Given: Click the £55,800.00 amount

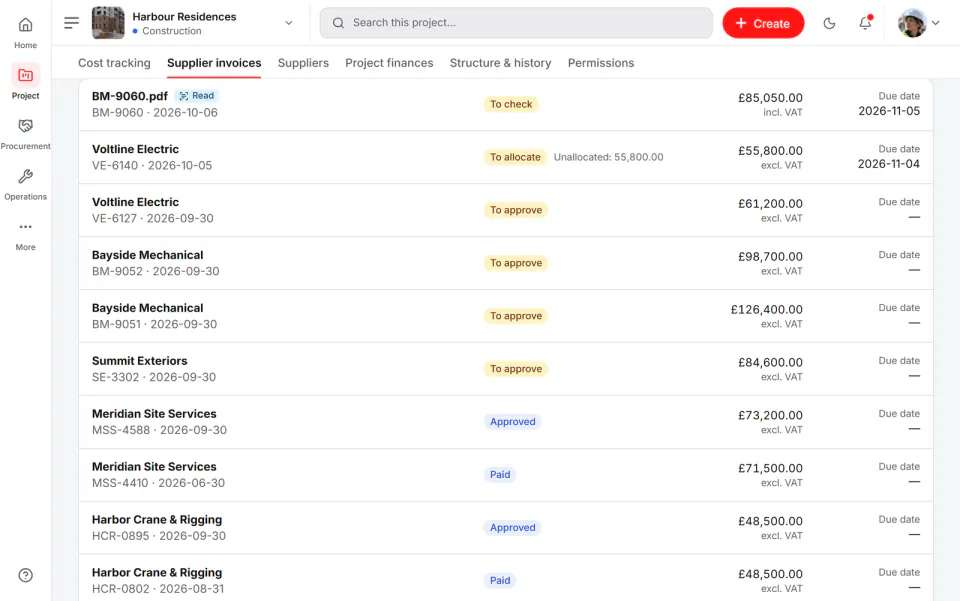Looking at the screenshot, I should tap(770, 151).
